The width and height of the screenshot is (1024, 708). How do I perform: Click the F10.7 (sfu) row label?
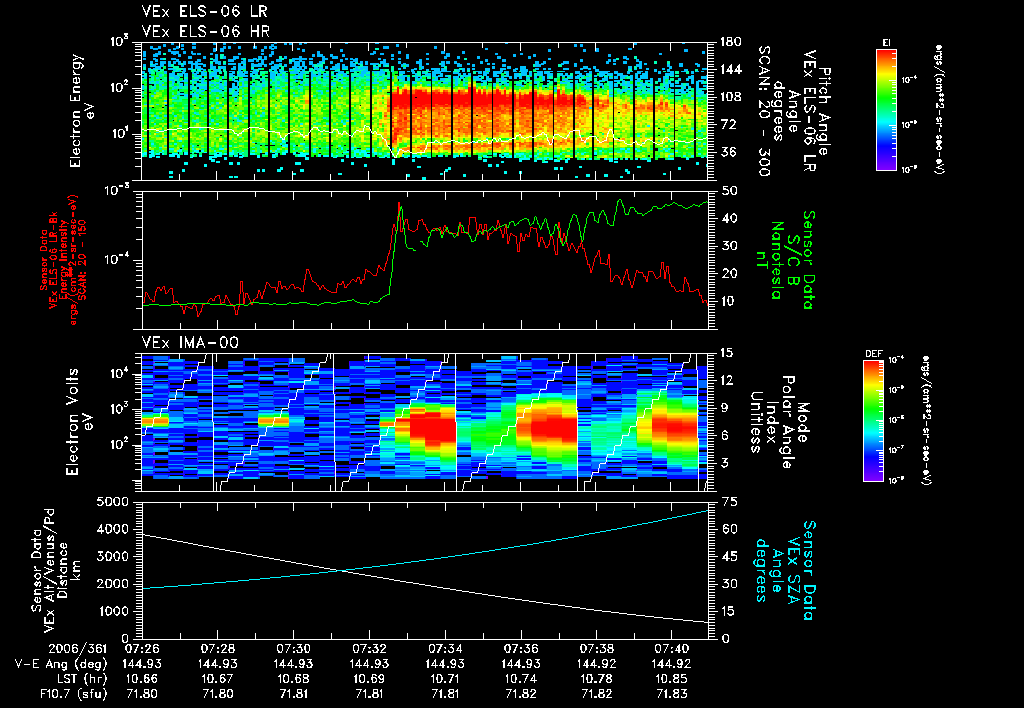pyautogui.click(x=72, y=694)
